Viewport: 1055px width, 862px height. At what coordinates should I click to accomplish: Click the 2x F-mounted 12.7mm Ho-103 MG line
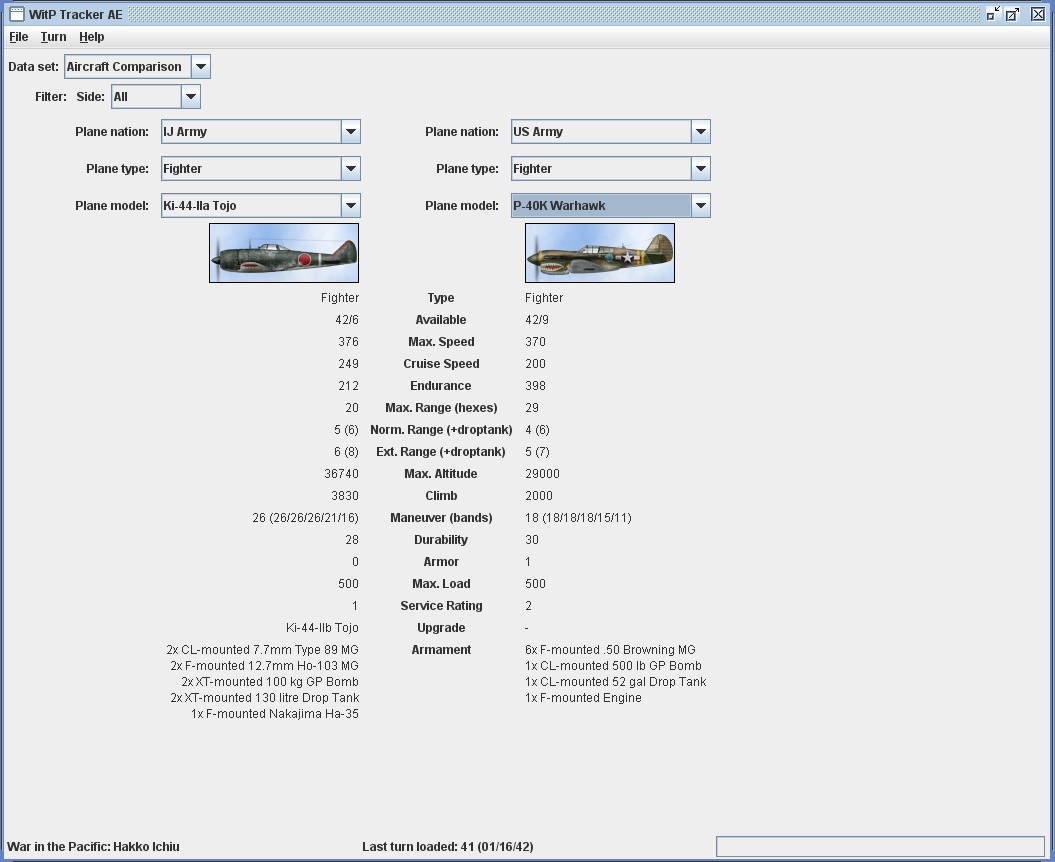[264, 666]
